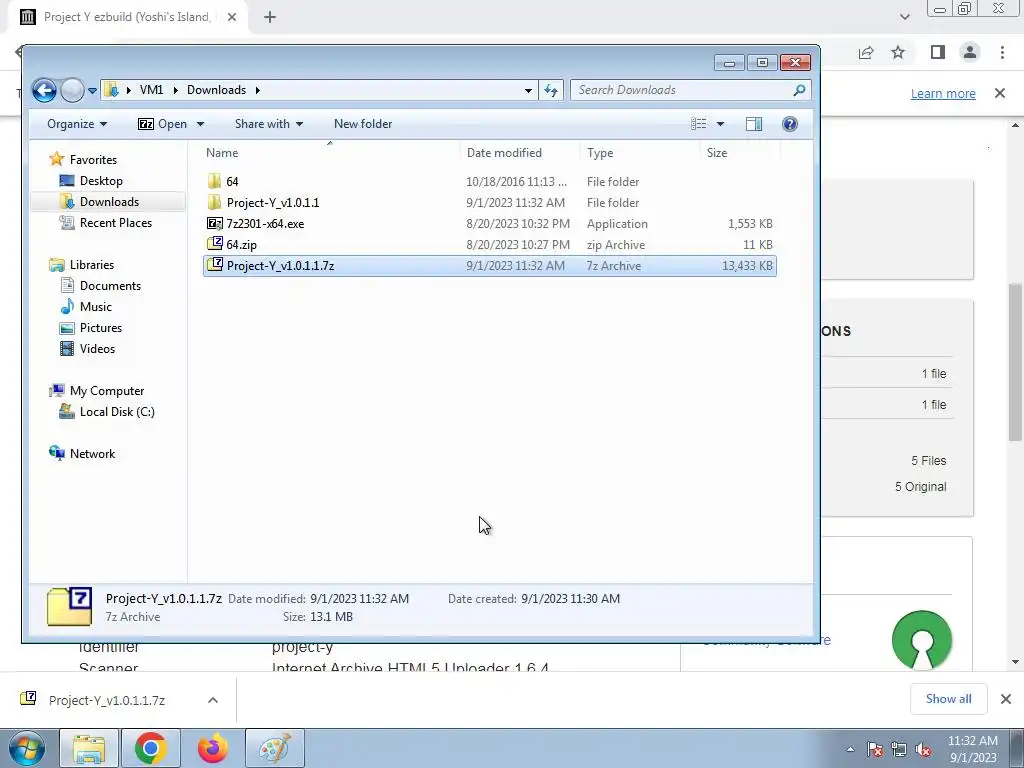Select Downloads in the navigation pane
Screen dimensions: 1024x768
[108, 202]
